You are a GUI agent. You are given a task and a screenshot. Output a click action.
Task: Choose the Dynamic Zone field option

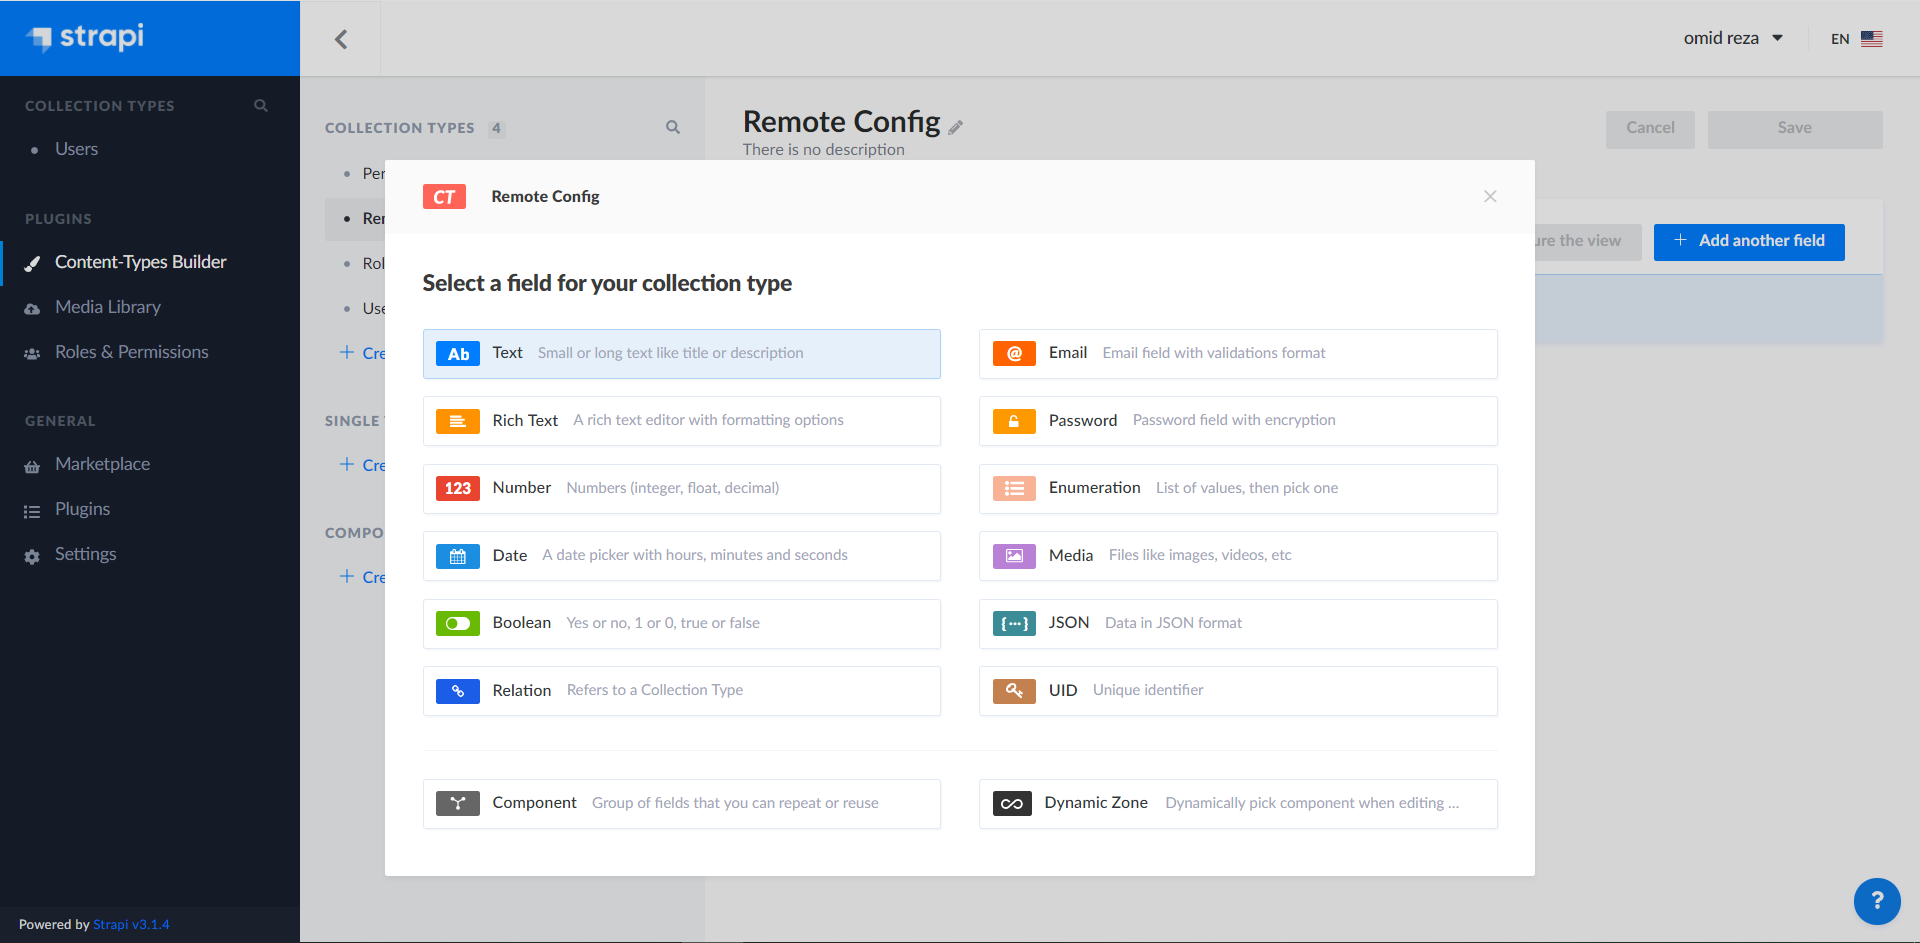pyautogui.click(x=1238, y=804)
